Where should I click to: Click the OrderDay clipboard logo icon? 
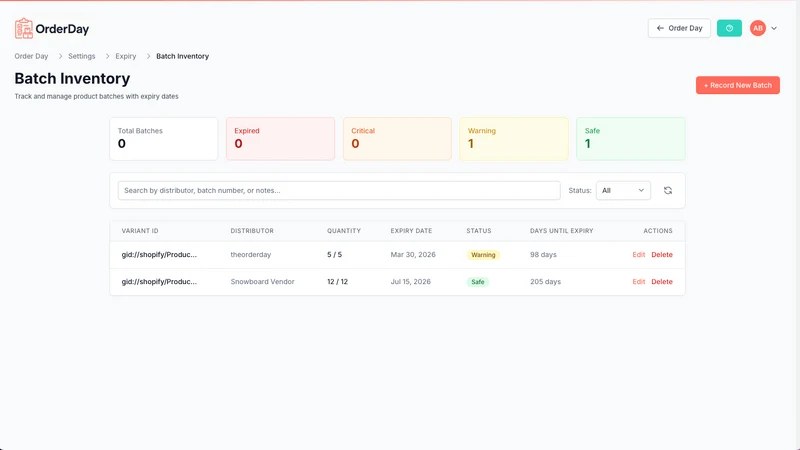pyautogui.click(x=23, y=29)
